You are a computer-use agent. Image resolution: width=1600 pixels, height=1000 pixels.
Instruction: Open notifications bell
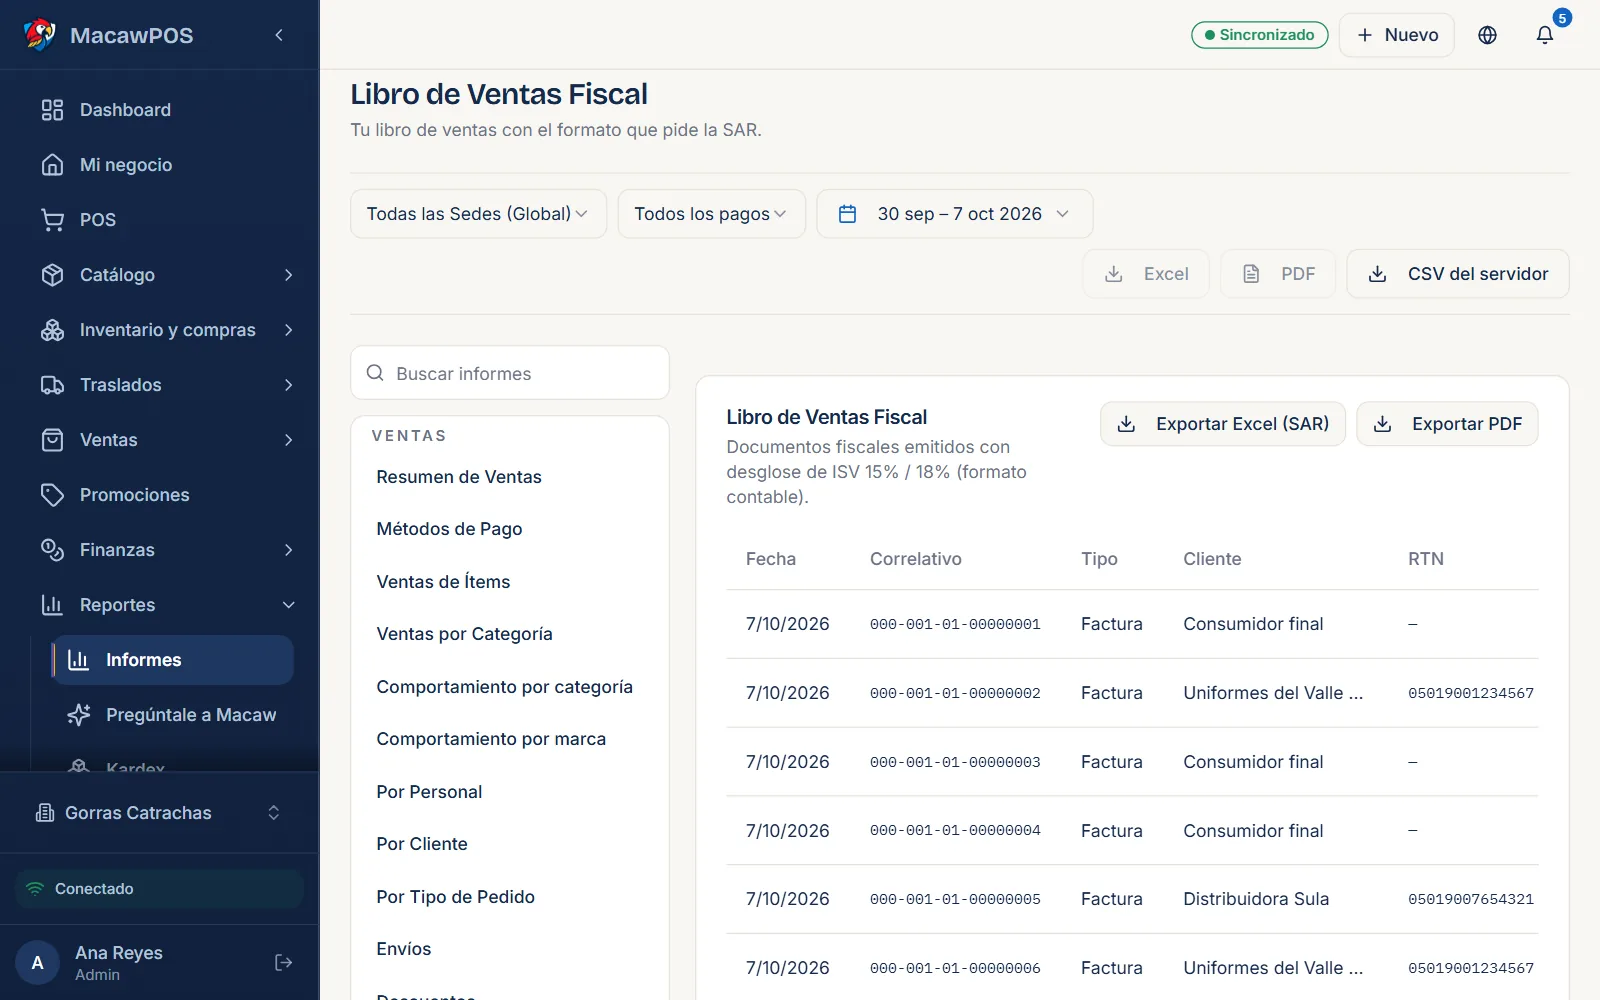click(1545, 35)
